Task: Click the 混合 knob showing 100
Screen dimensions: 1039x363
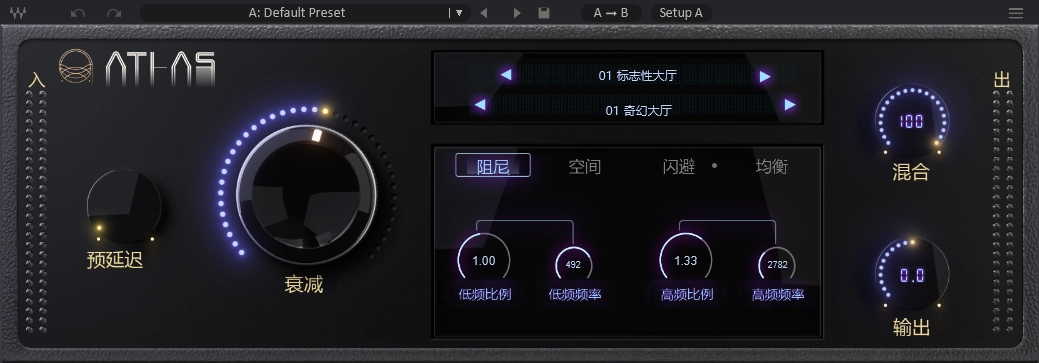Action: click(x=911, y=121)
